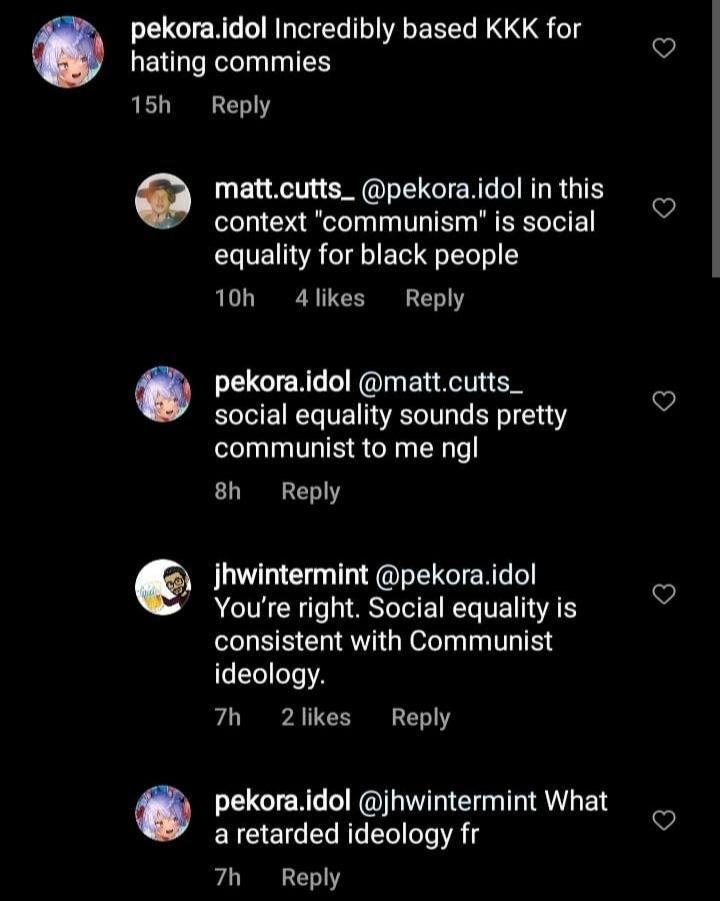
Task: View 4 likes on matt.cutts_ comment
Action: [329, 297]
